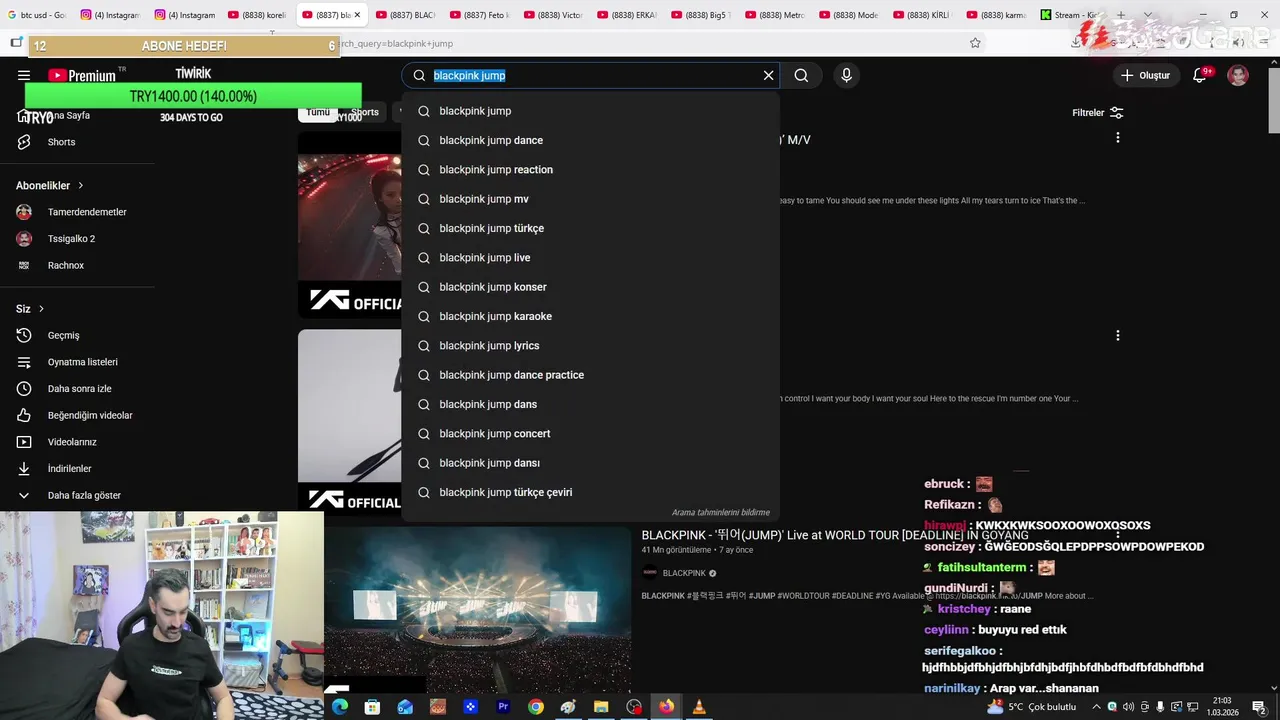This screenshot has width=1280, height=720.
Task: Open Google Chrome from the taskbar
Action: [536, 707]
